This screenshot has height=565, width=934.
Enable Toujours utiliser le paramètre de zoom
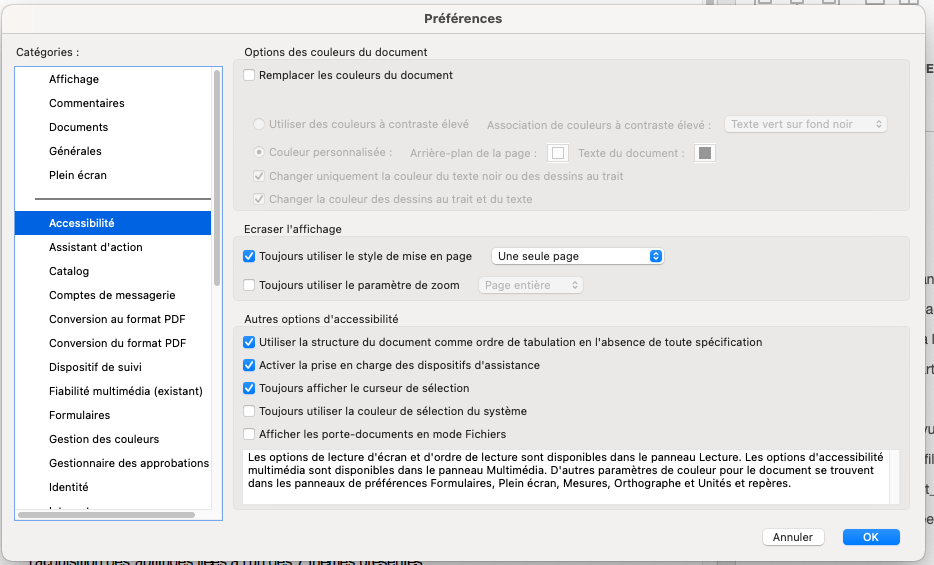(x=249, y=285)
